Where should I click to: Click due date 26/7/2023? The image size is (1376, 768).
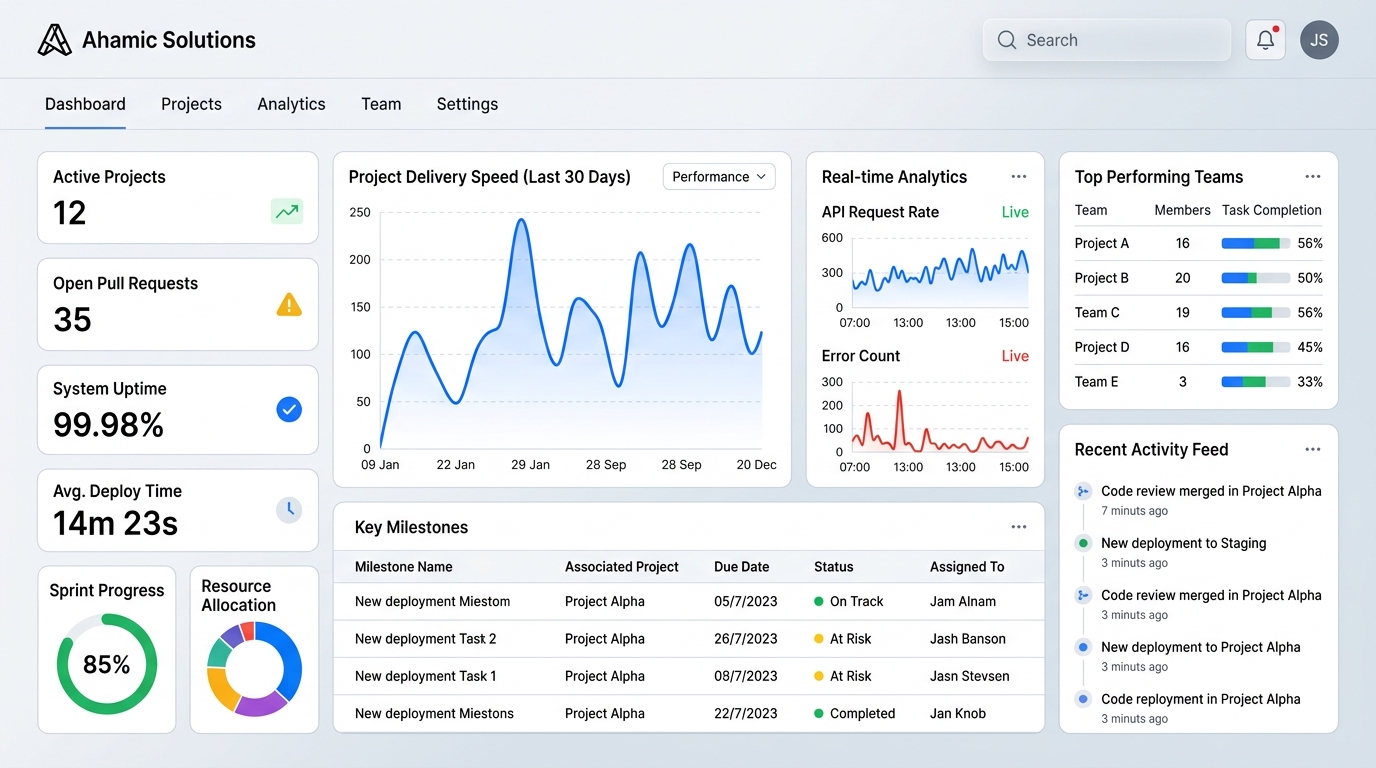(x=746, y=639)
